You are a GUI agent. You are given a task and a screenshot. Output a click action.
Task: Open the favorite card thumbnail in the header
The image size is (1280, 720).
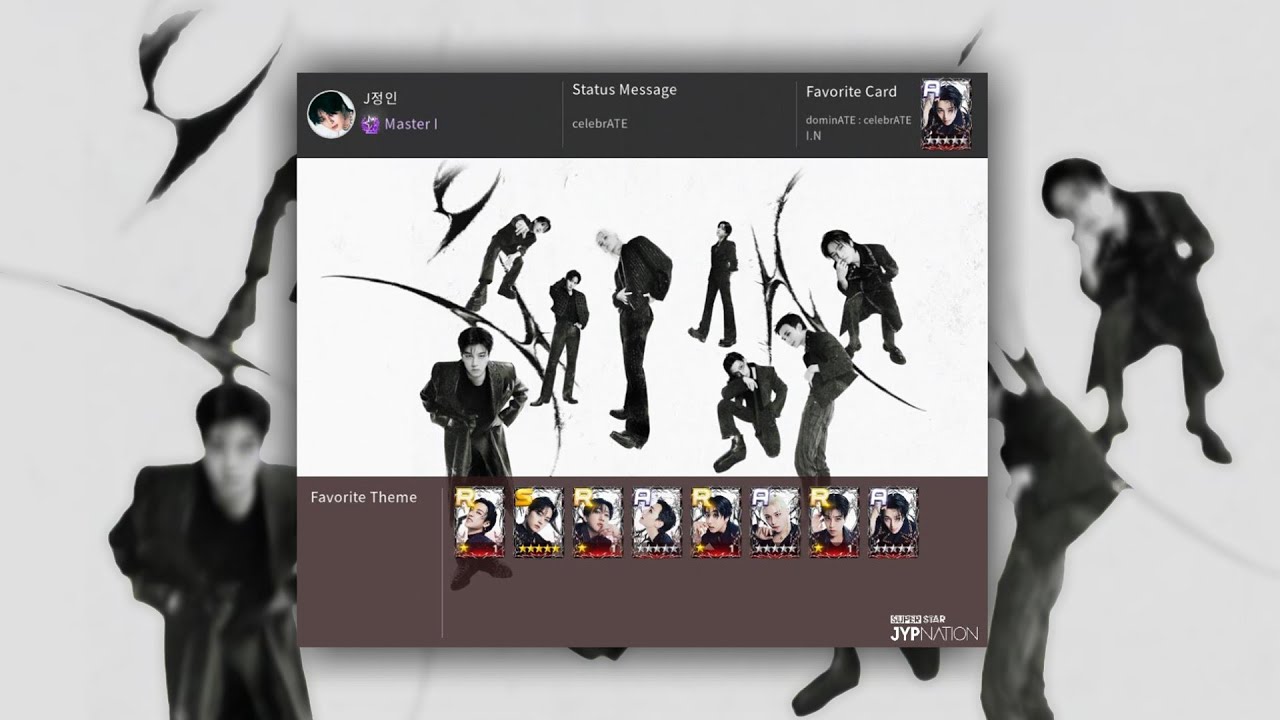pos(946,114)
